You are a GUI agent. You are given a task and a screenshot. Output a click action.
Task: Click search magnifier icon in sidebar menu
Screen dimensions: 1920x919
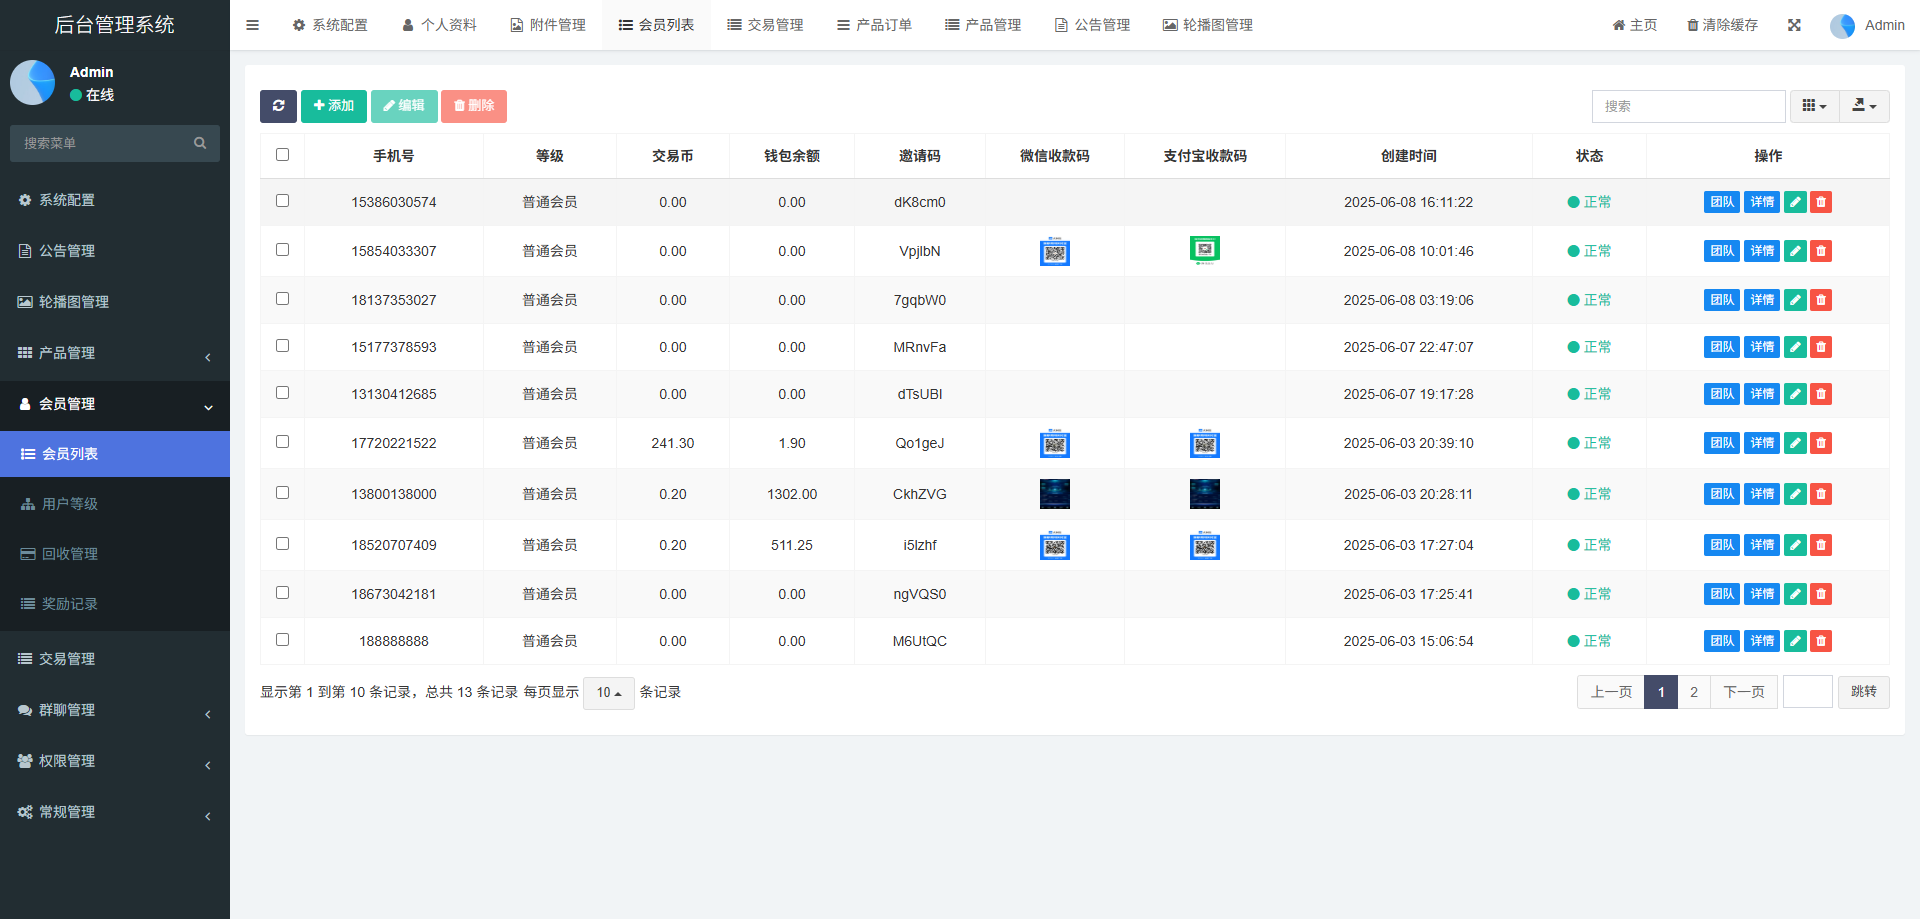tap(200, 143)
